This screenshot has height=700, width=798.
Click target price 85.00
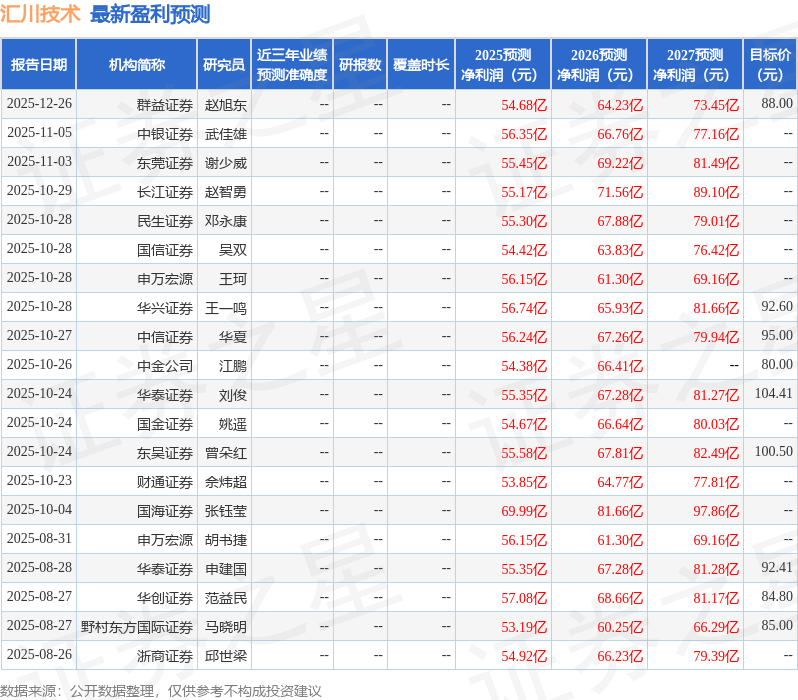[777, 626]
